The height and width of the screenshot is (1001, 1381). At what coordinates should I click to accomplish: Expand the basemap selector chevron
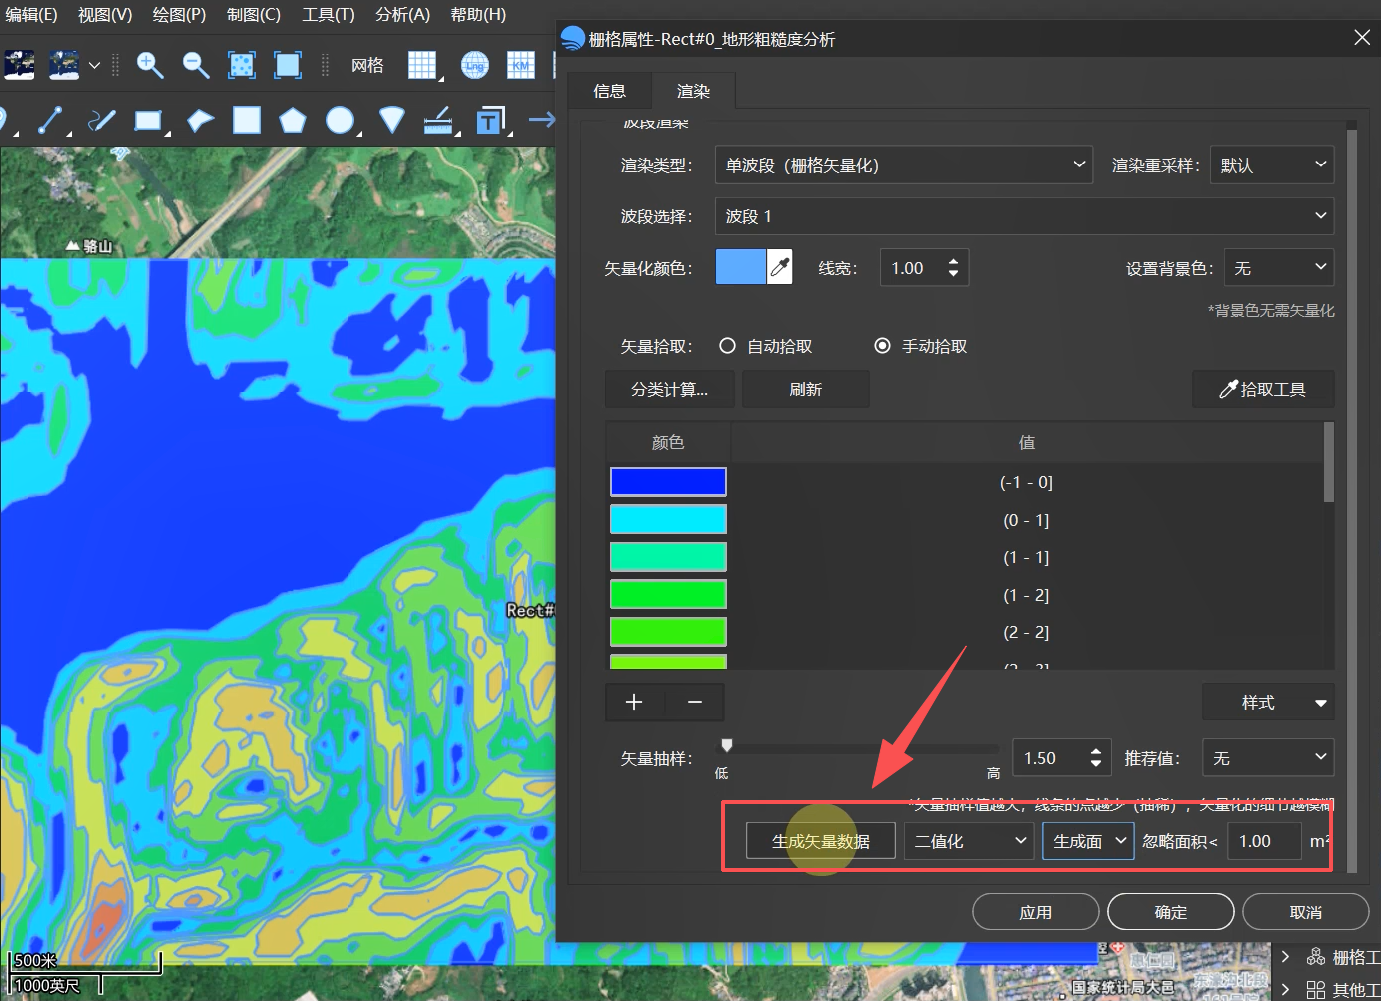(95, 65)
